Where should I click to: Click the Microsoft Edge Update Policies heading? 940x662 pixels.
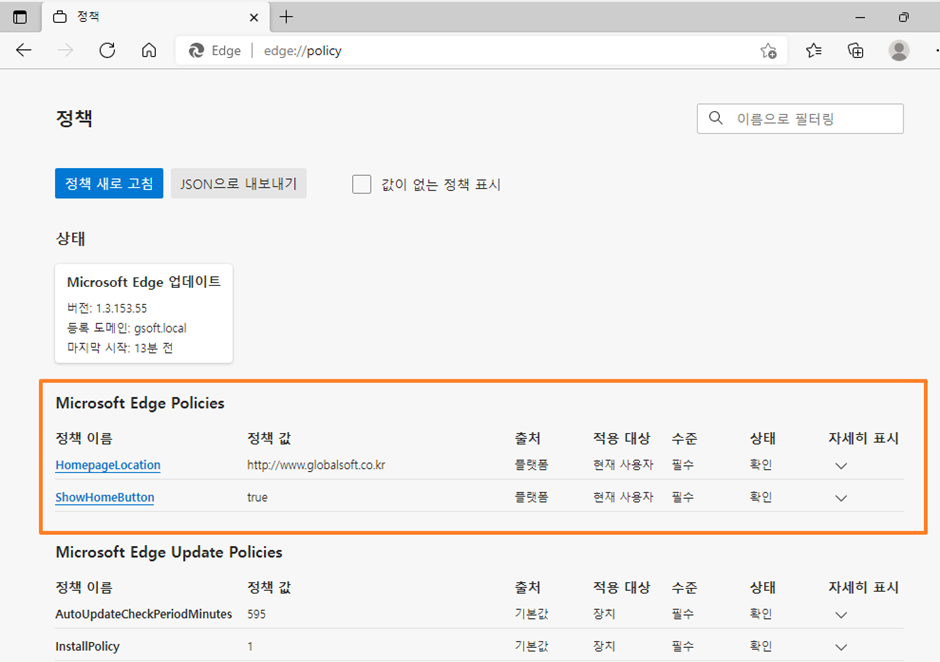click(x=168, y=552)
